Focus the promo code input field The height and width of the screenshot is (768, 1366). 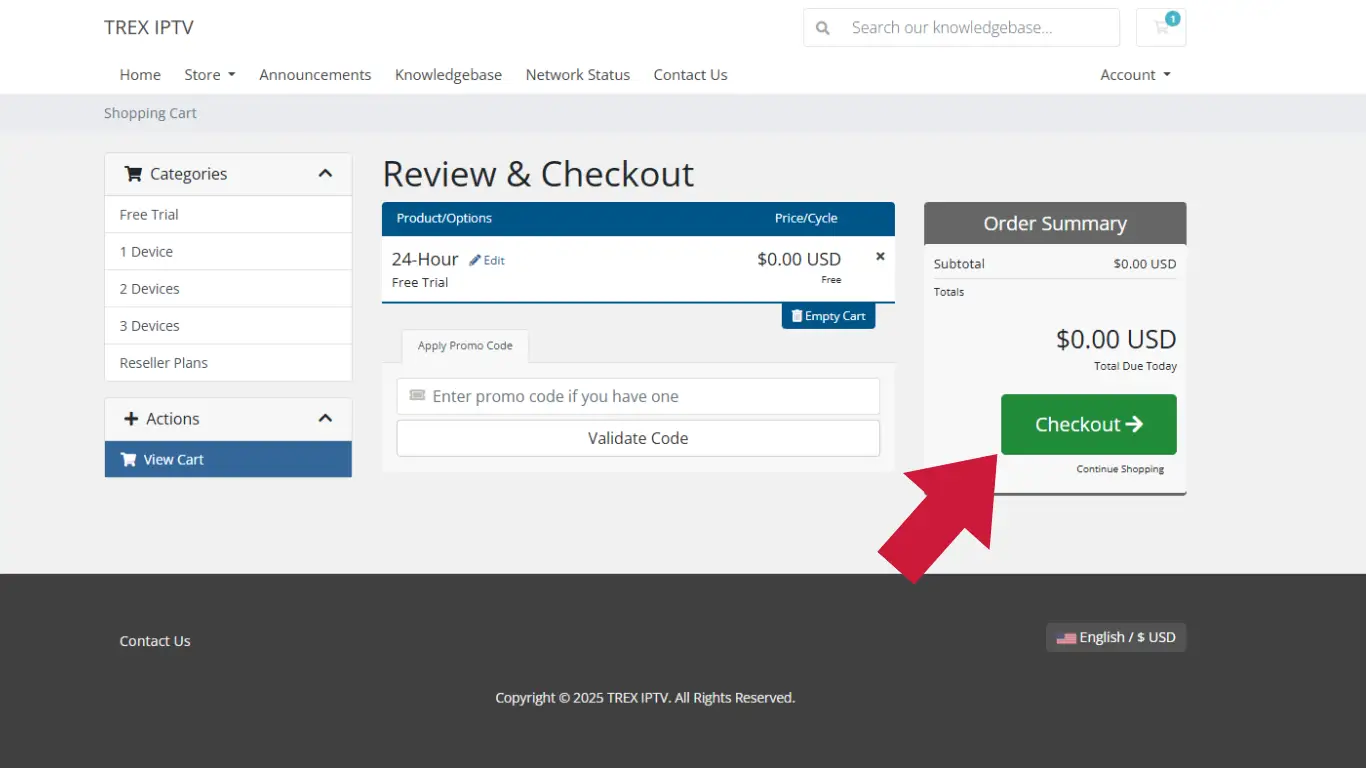[638, 396]
